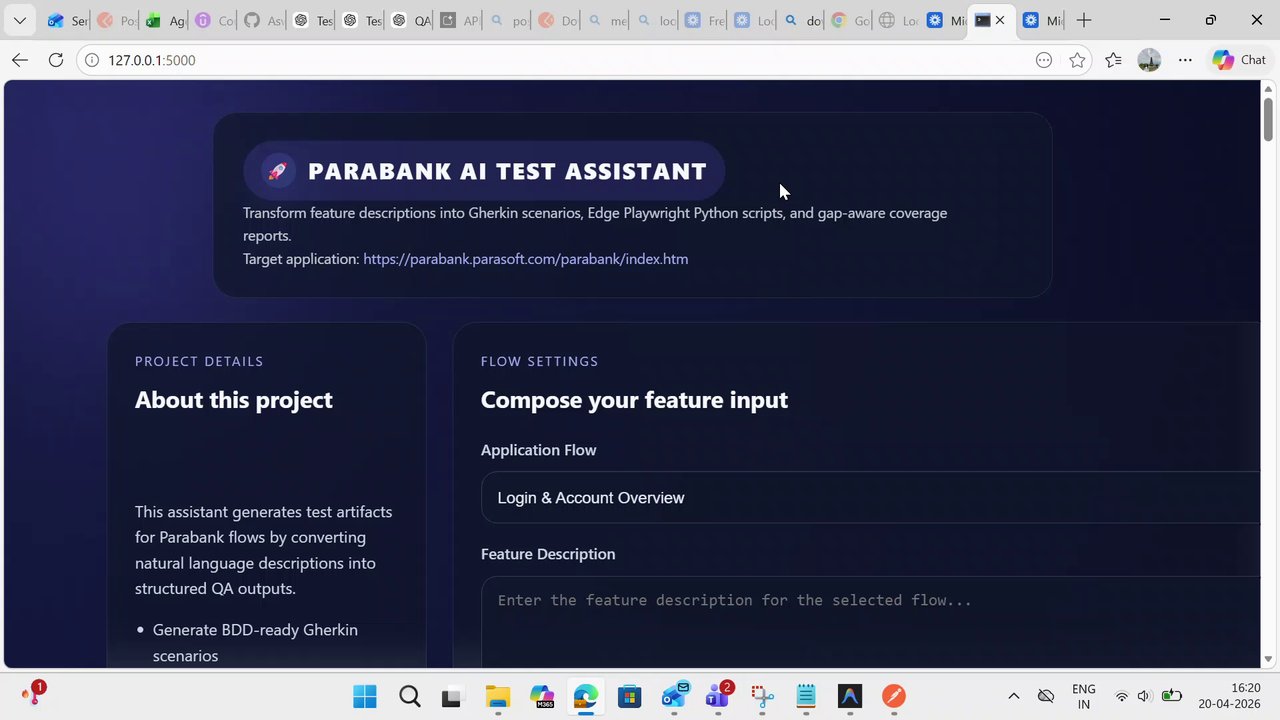
Task: Switch to the 'AP' browser tab
Action: pyautogui.click(x=459, y=20)
